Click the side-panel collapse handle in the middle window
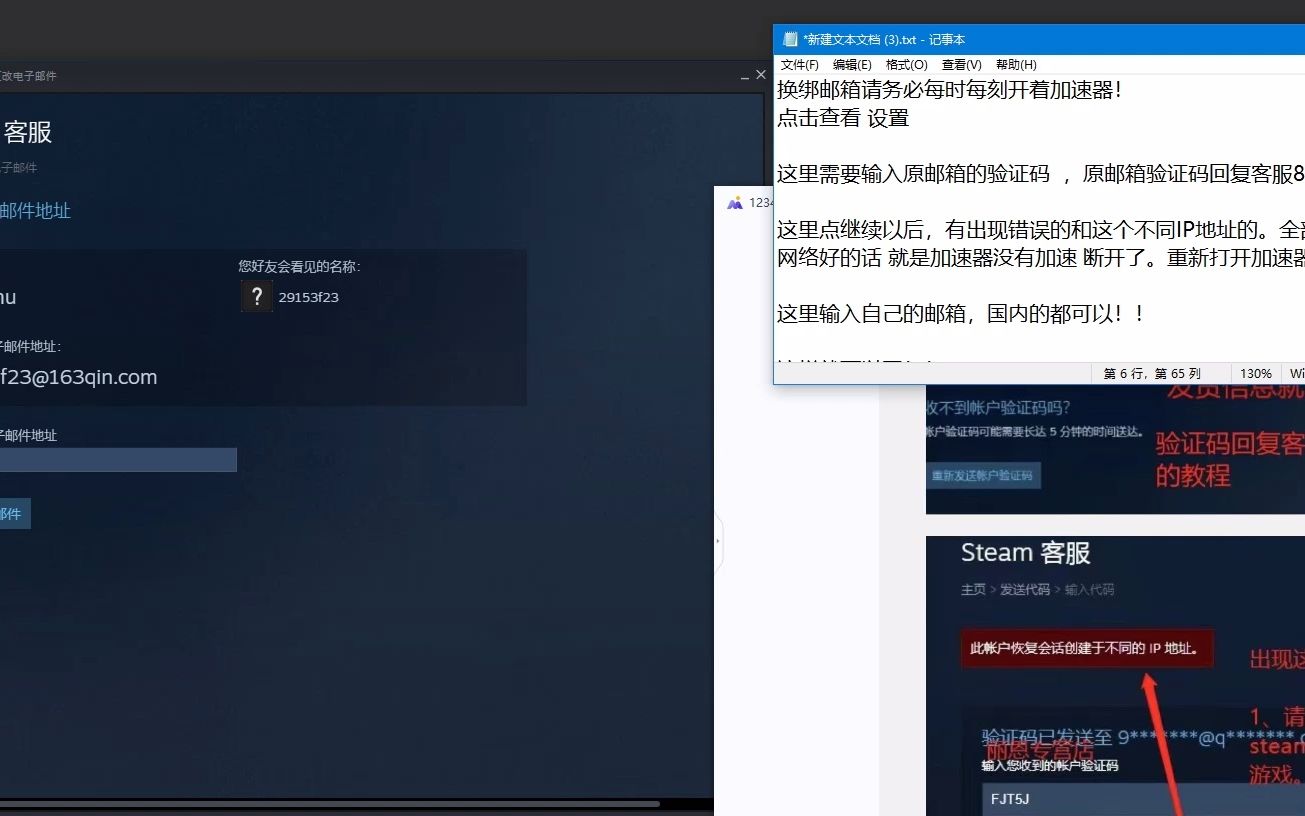The image size is (1305, 816). [x=718, y=540]
